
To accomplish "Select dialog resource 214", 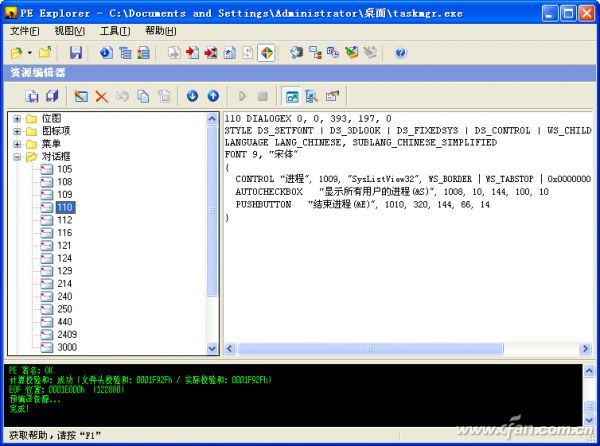I will coord(65,283).
